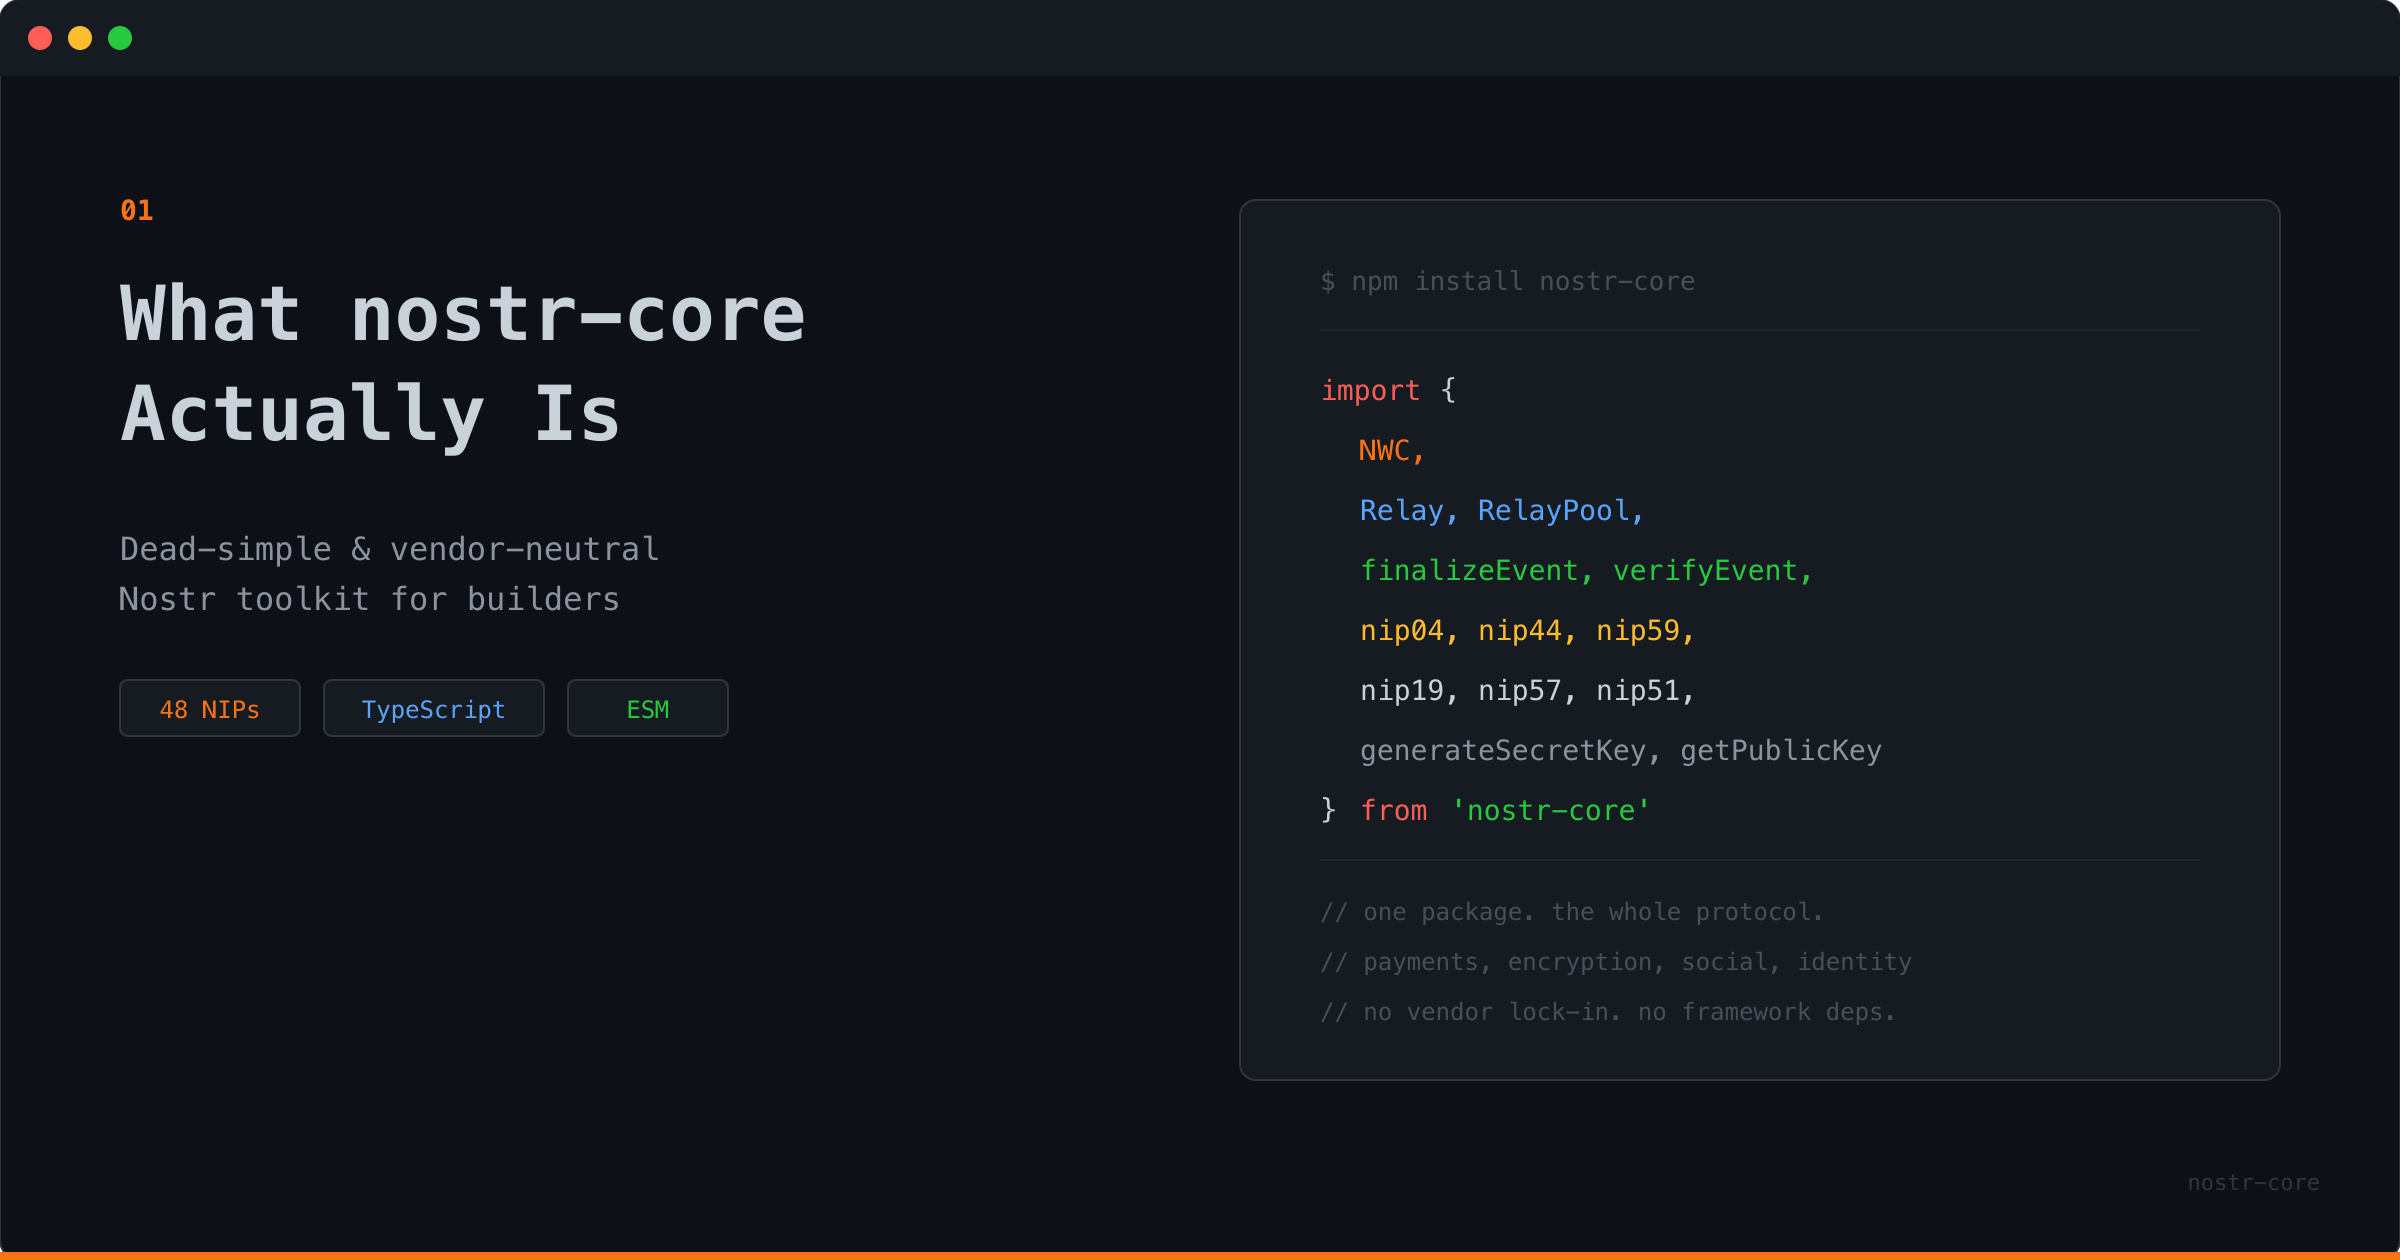
Task: Select the finalizeEvent function name
Action: click(x=1472, y=570)
